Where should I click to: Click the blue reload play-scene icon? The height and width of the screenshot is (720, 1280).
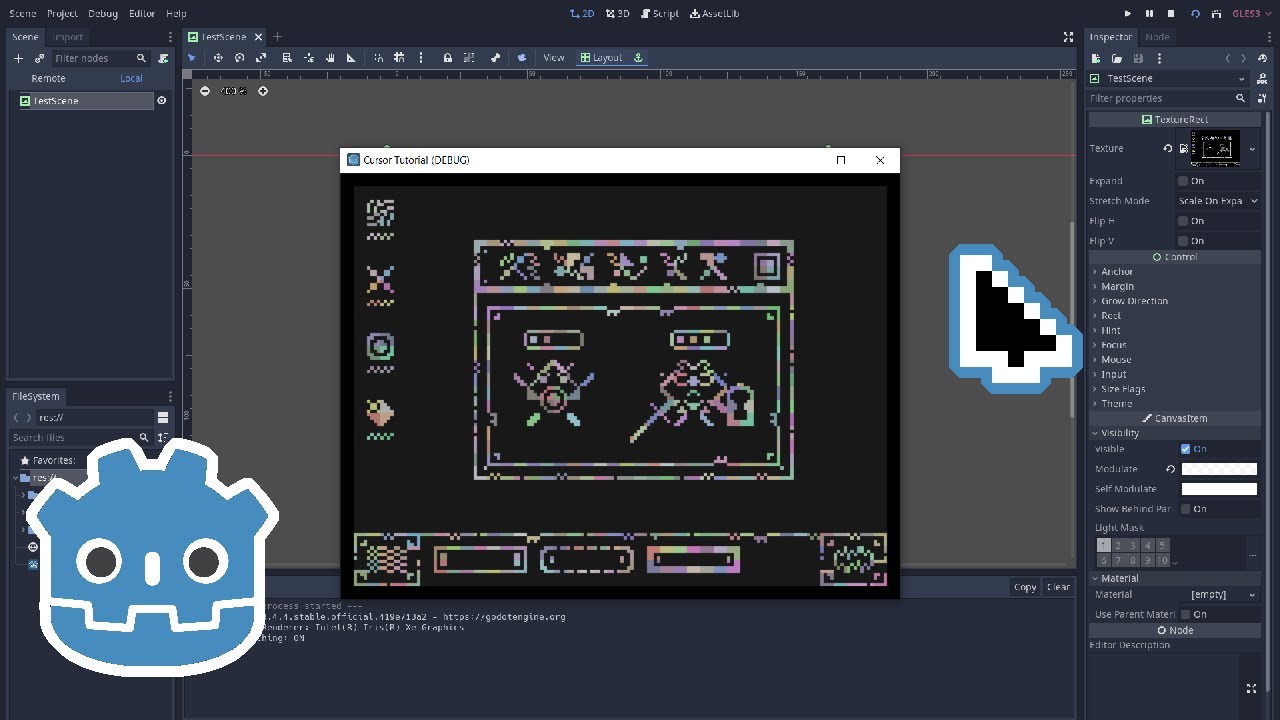point(1195,14)
